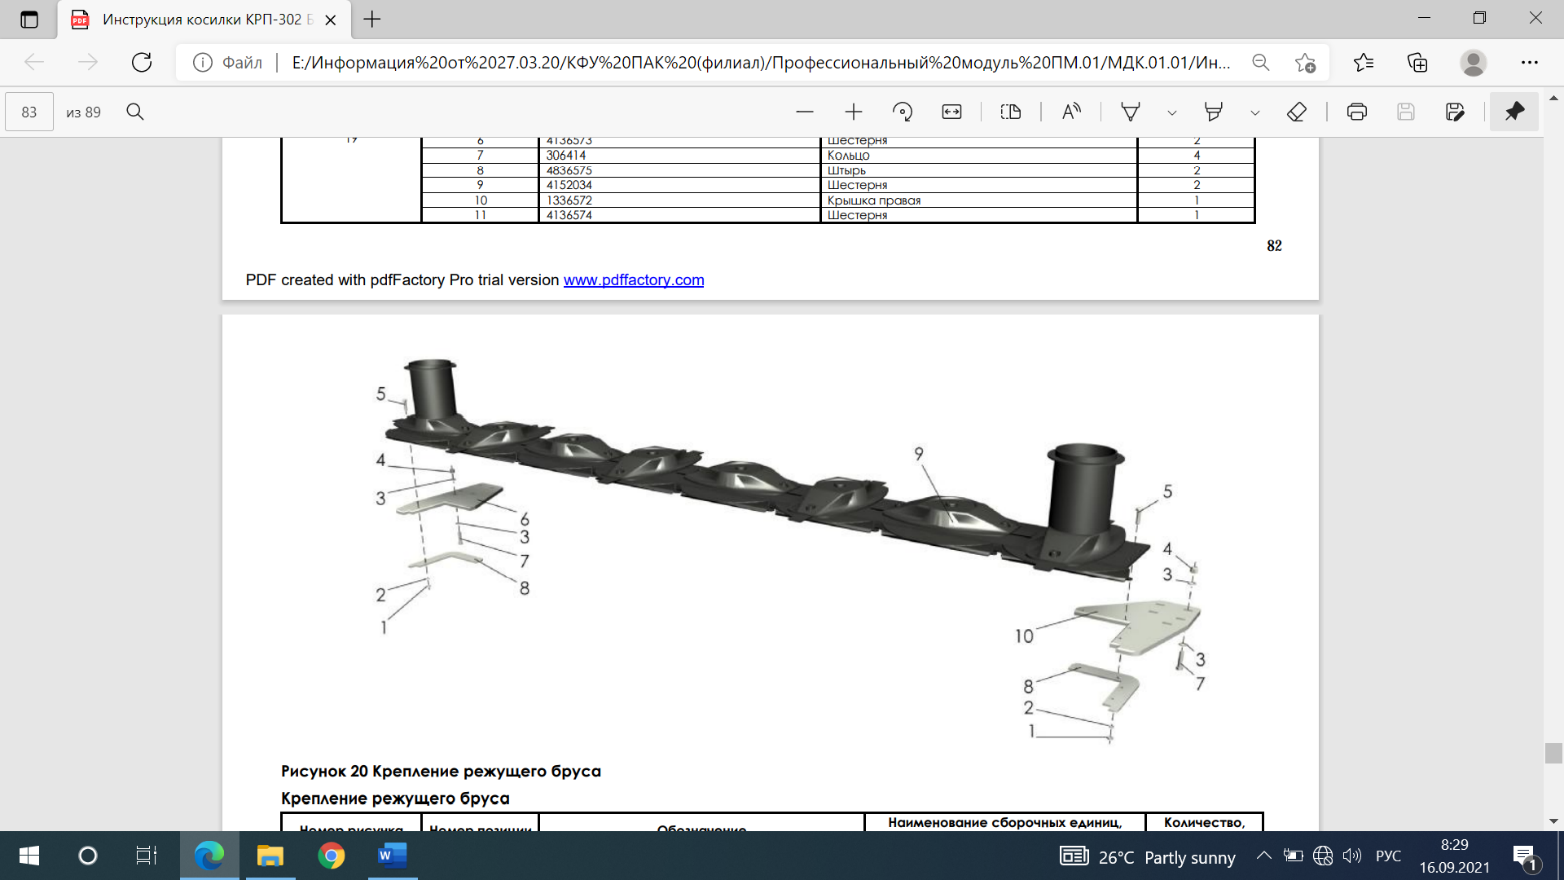Open Google Chrome from taskbar
Screen dimensions: 1564x880
click(331, 856)
